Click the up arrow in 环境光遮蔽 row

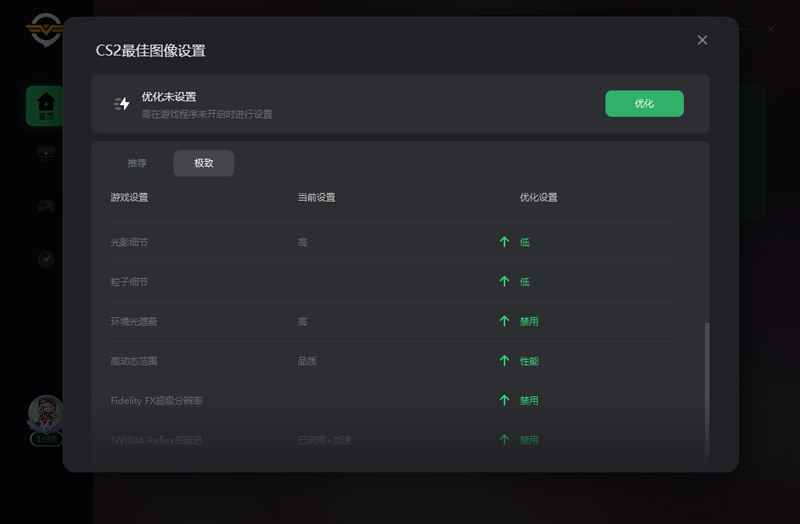[504, 321]
